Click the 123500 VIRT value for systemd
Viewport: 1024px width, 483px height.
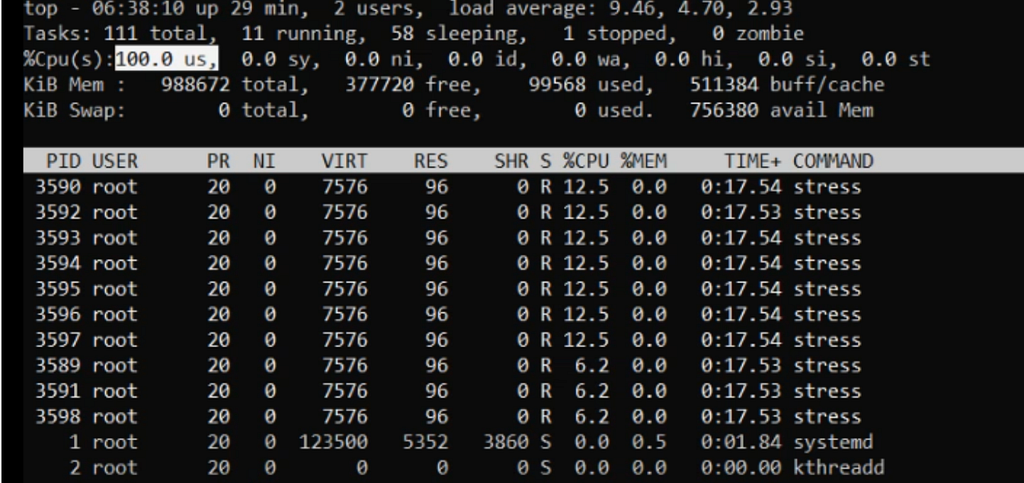pyautogui.click(x=334, y=442)
